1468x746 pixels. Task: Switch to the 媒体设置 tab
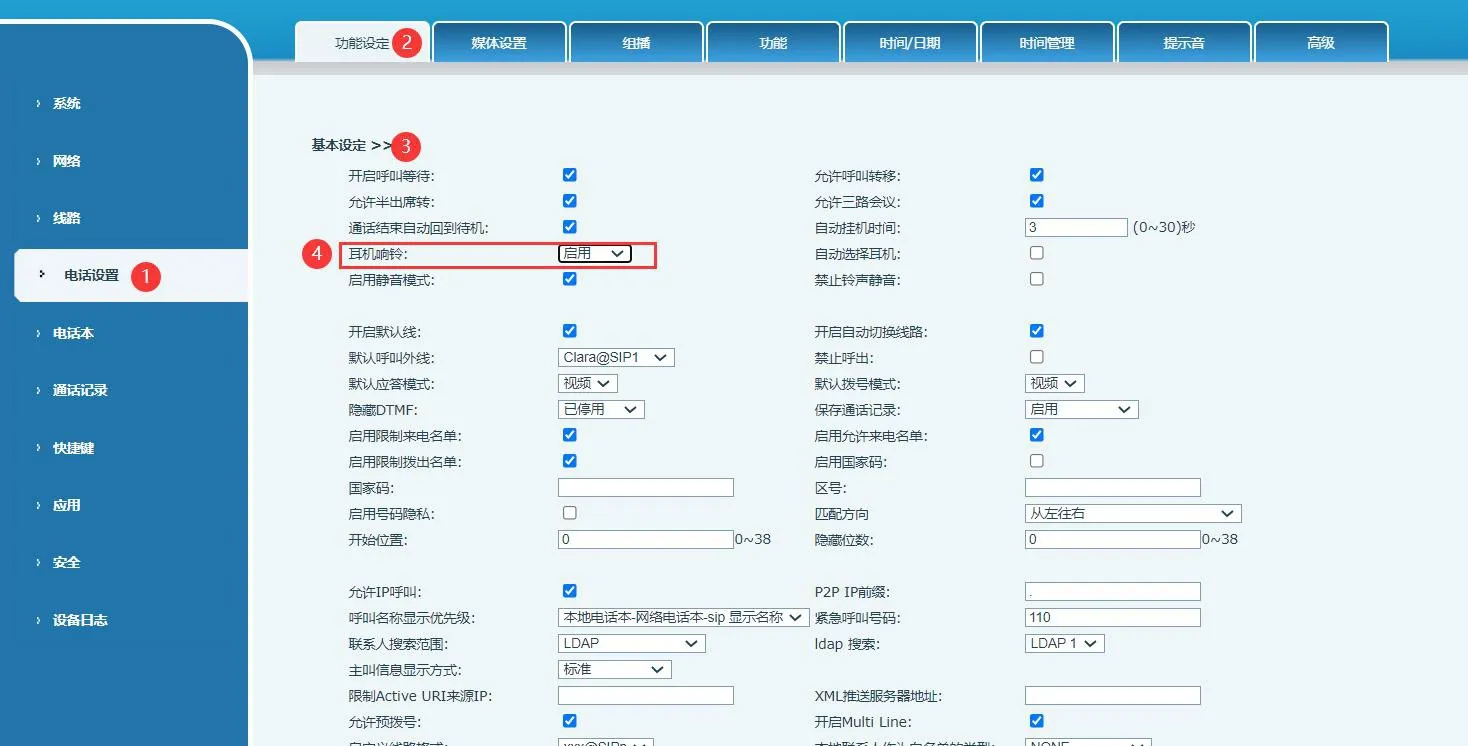click(x=498, y=41)
